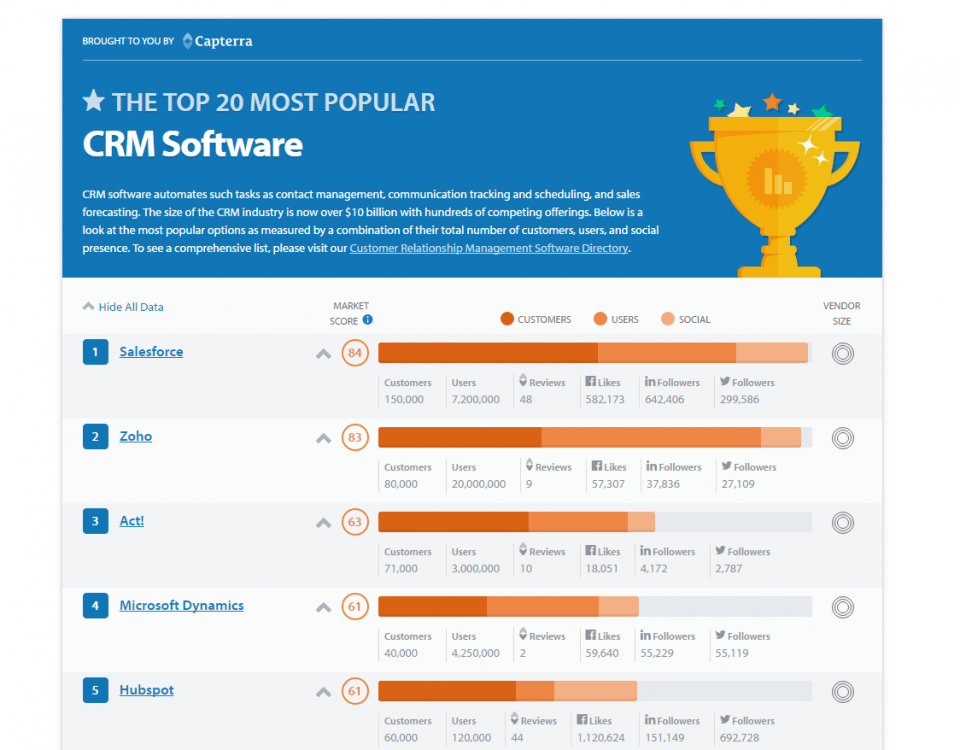Click Microsoft Dynamics LinkedIn icon
The height and width of the screenshot is (750, 960).
point(645,635)
